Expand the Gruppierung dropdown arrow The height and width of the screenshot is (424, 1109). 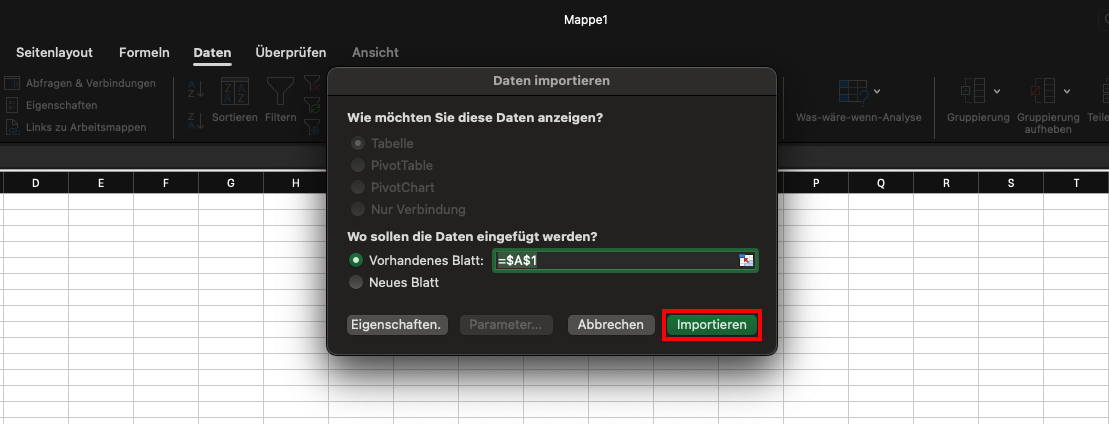(x=997, y=92)
